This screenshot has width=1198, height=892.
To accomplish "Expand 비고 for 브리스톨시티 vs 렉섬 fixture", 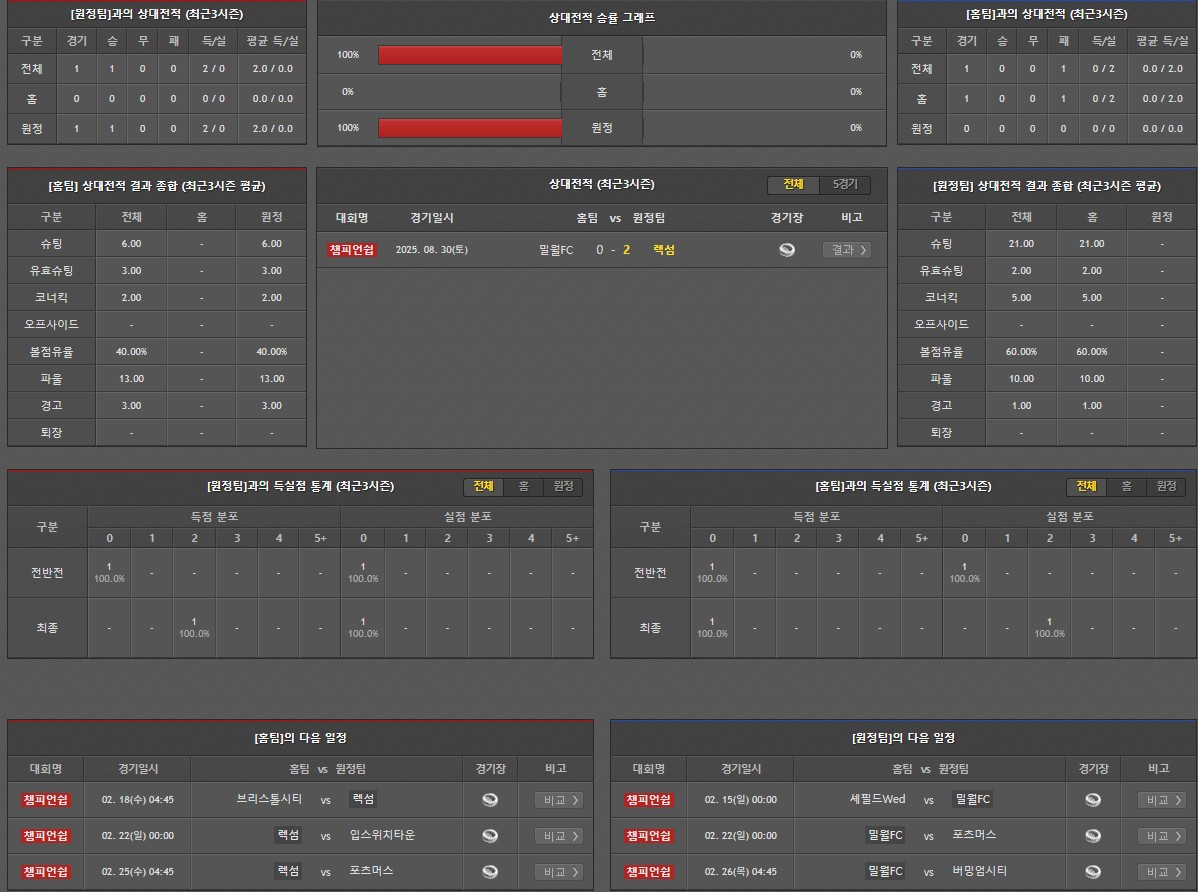I will (x=558, y=800).
